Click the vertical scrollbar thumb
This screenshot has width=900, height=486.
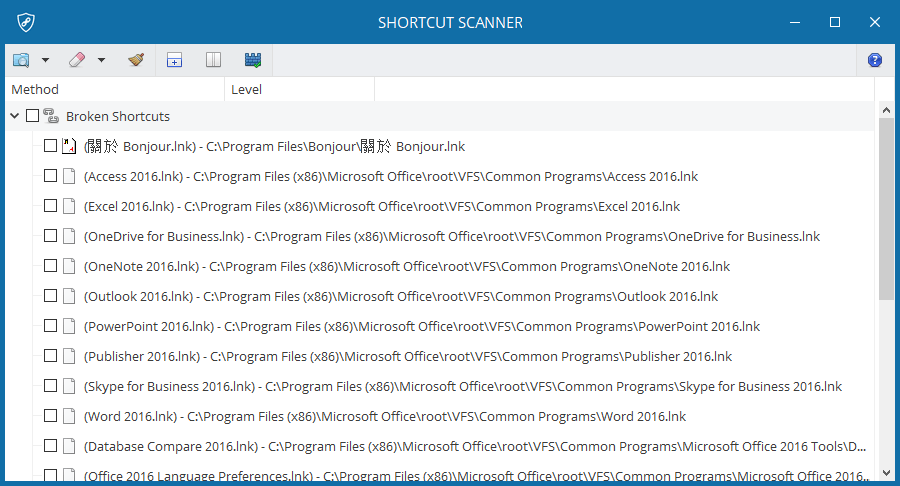[x=886, y=209]
